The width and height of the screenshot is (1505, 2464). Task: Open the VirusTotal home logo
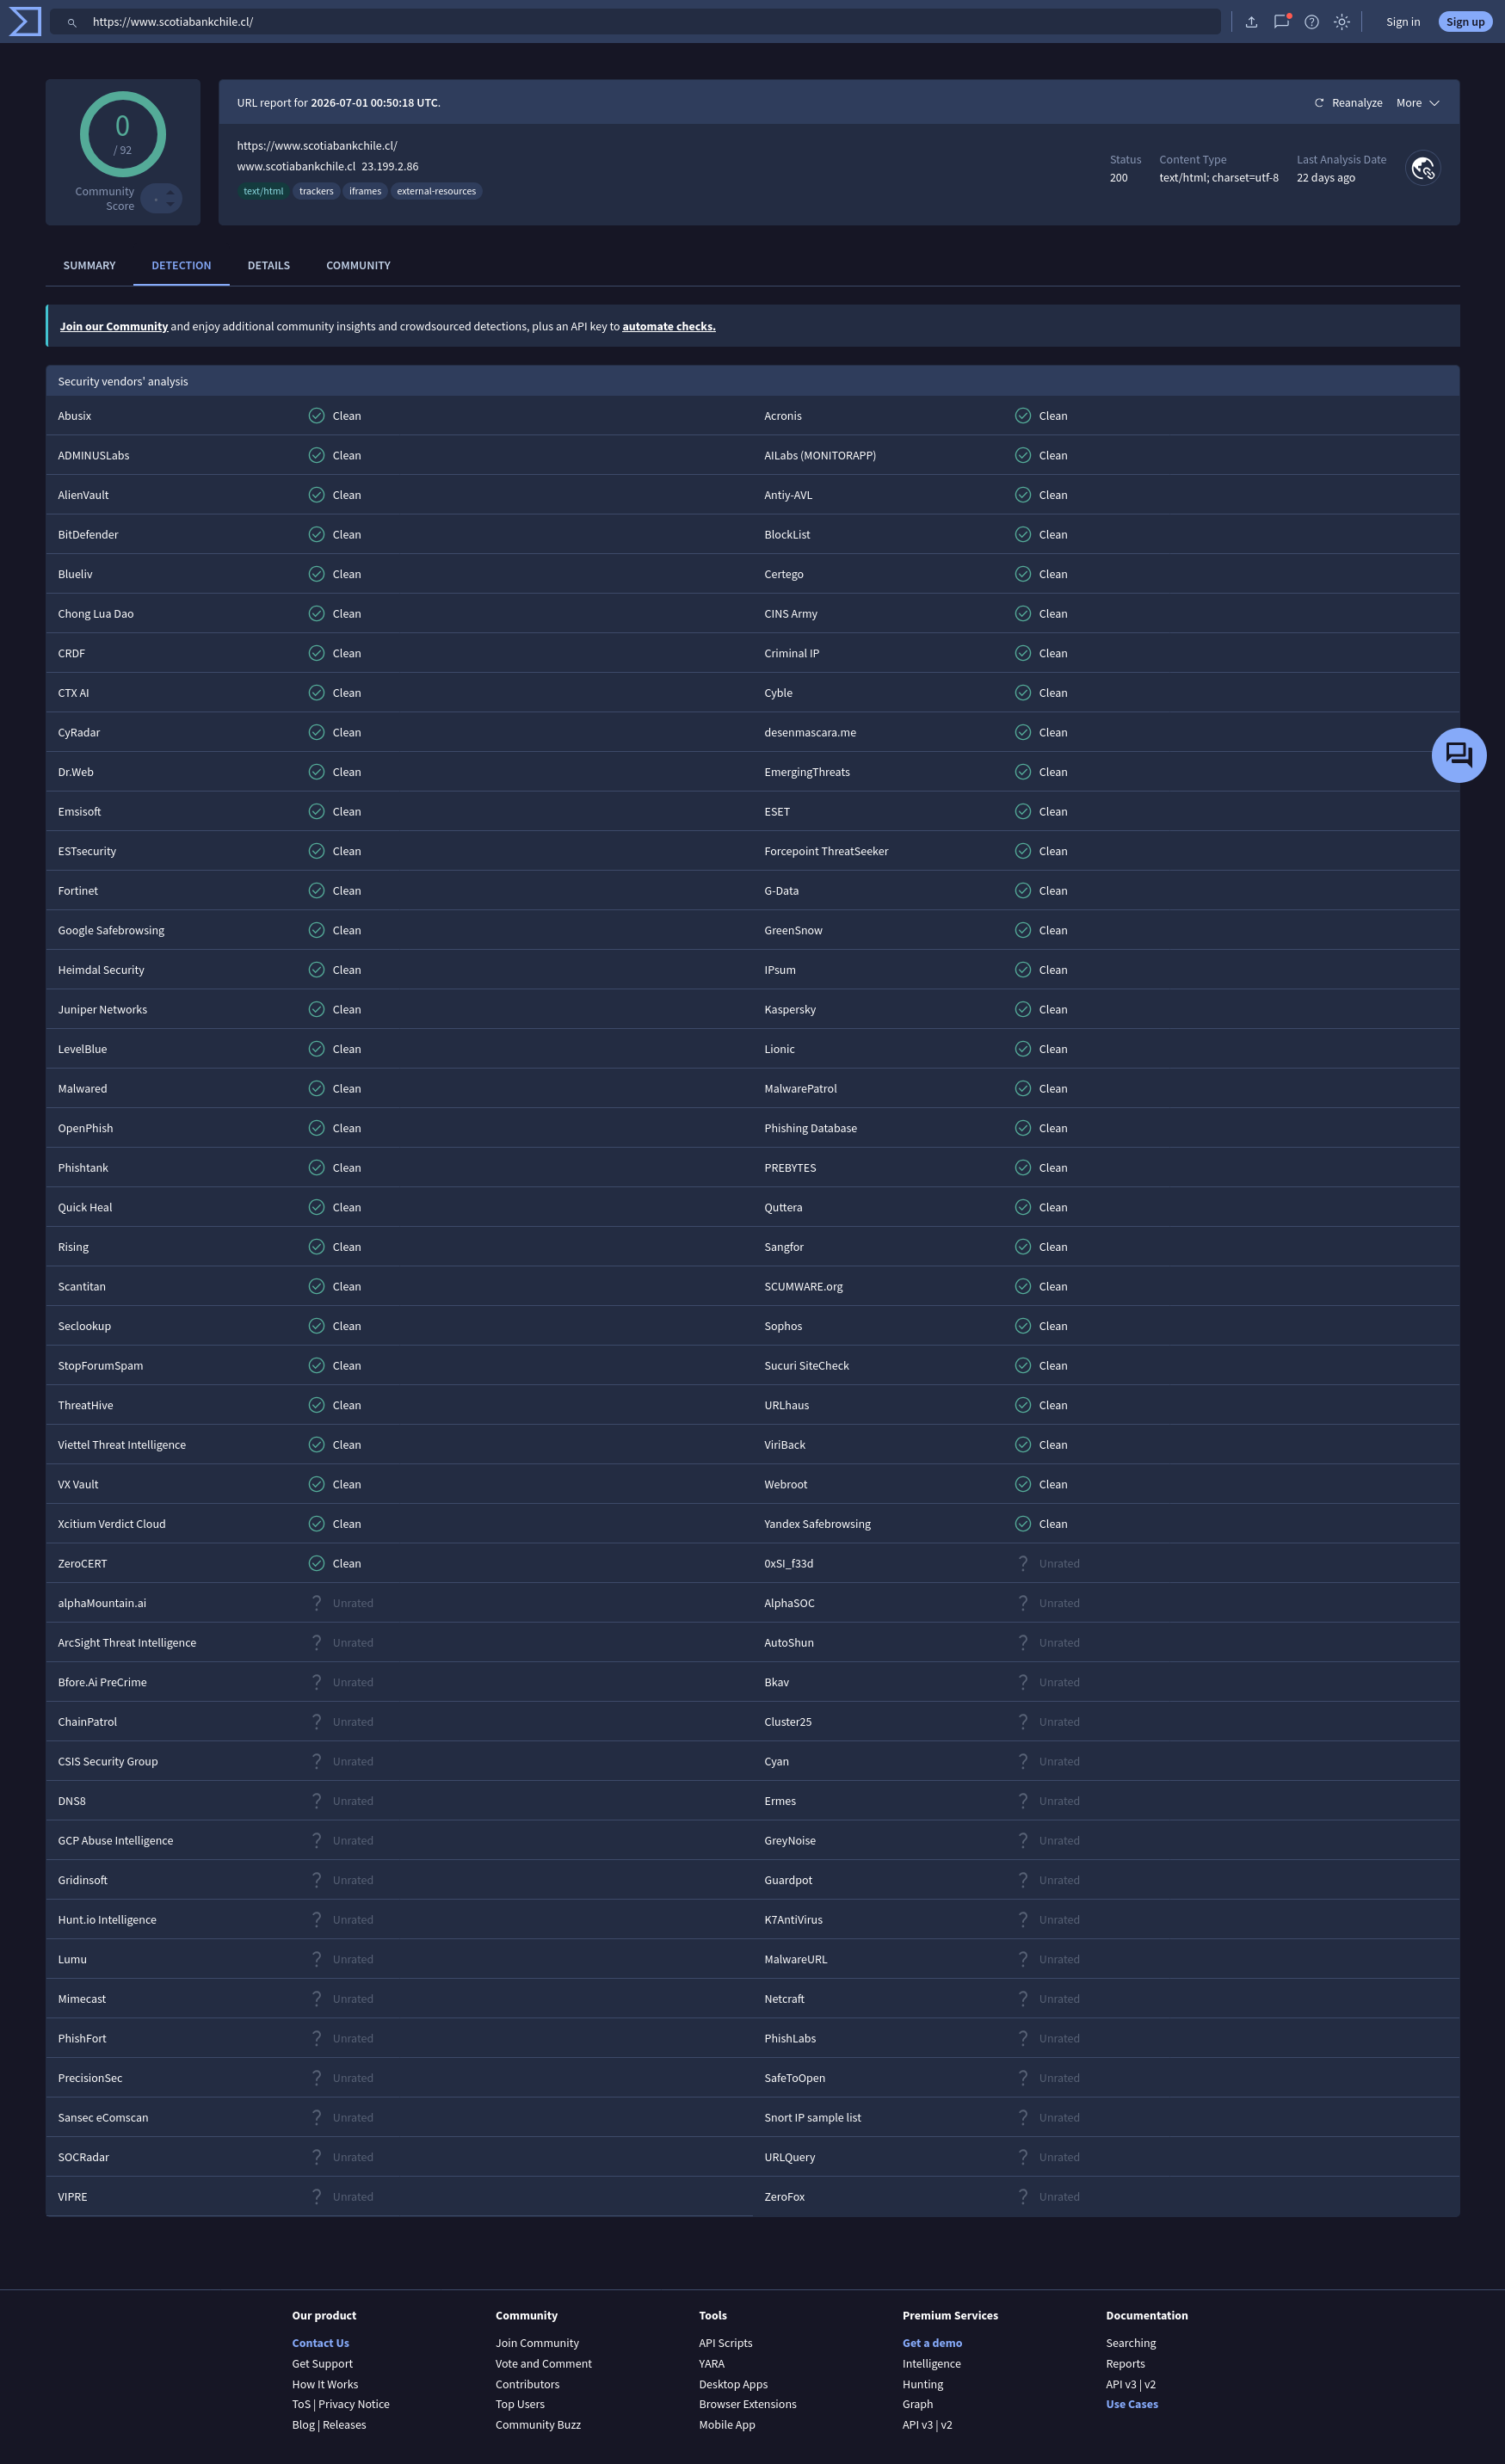click(25, 21)
